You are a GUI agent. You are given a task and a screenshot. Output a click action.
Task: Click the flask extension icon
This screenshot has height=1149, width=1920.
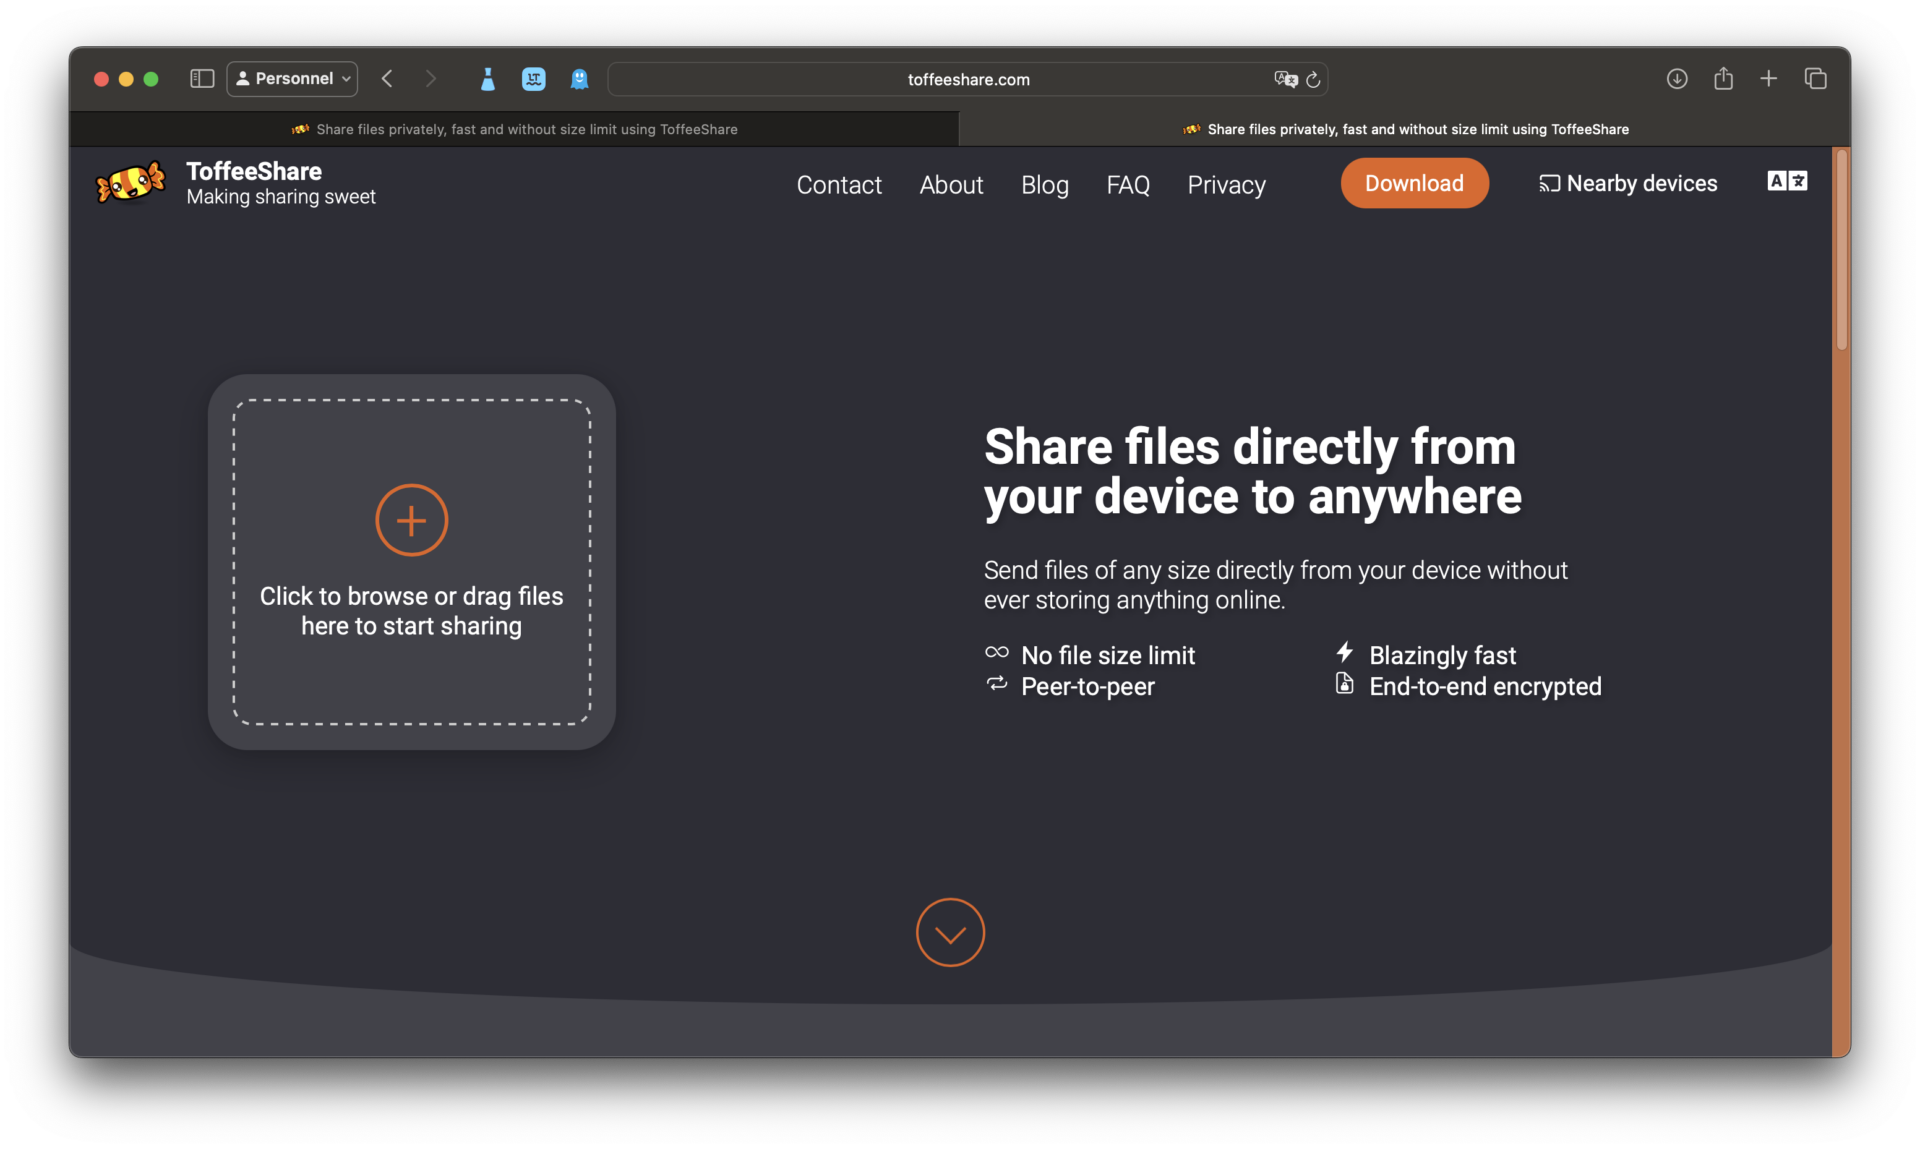pos(488,79)
